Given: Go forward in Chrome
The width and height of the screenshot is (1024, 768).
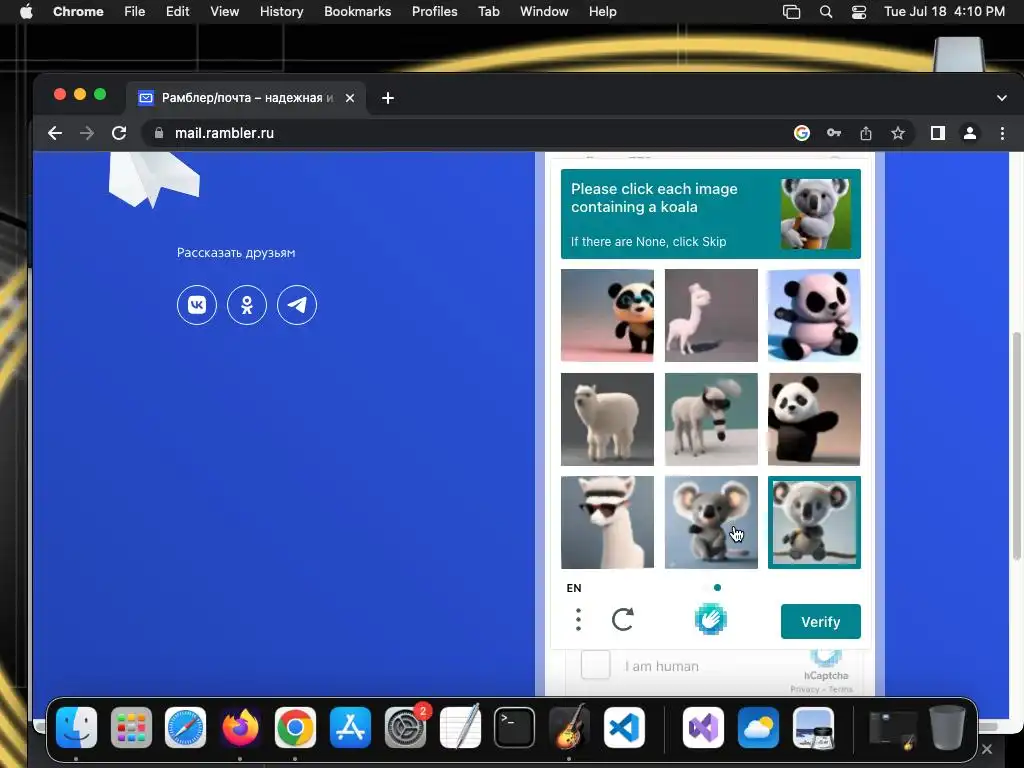Looking at the screenshot, I should [86, 133].
